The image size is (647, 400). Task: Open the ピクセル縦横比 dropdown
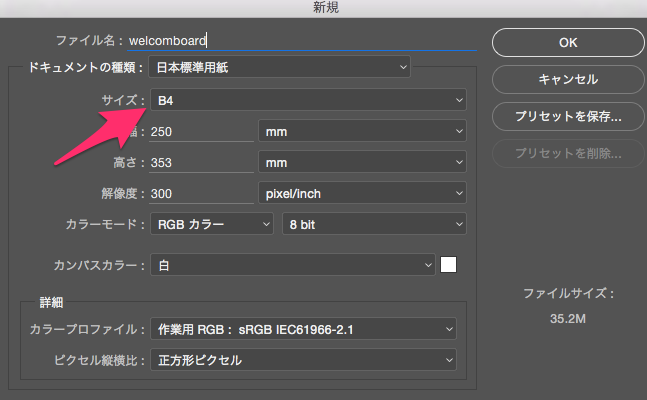tap(303, 360)
